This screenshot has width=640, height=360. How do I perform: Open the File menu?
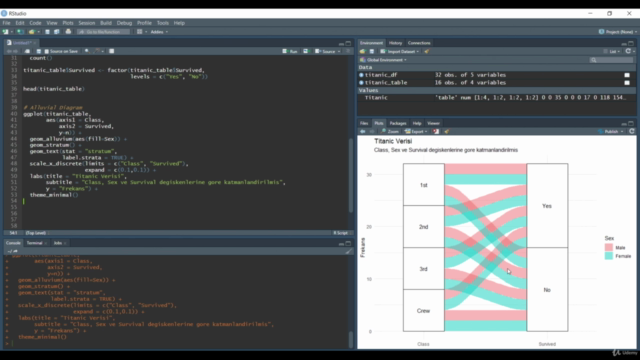(x=6, y=23)
